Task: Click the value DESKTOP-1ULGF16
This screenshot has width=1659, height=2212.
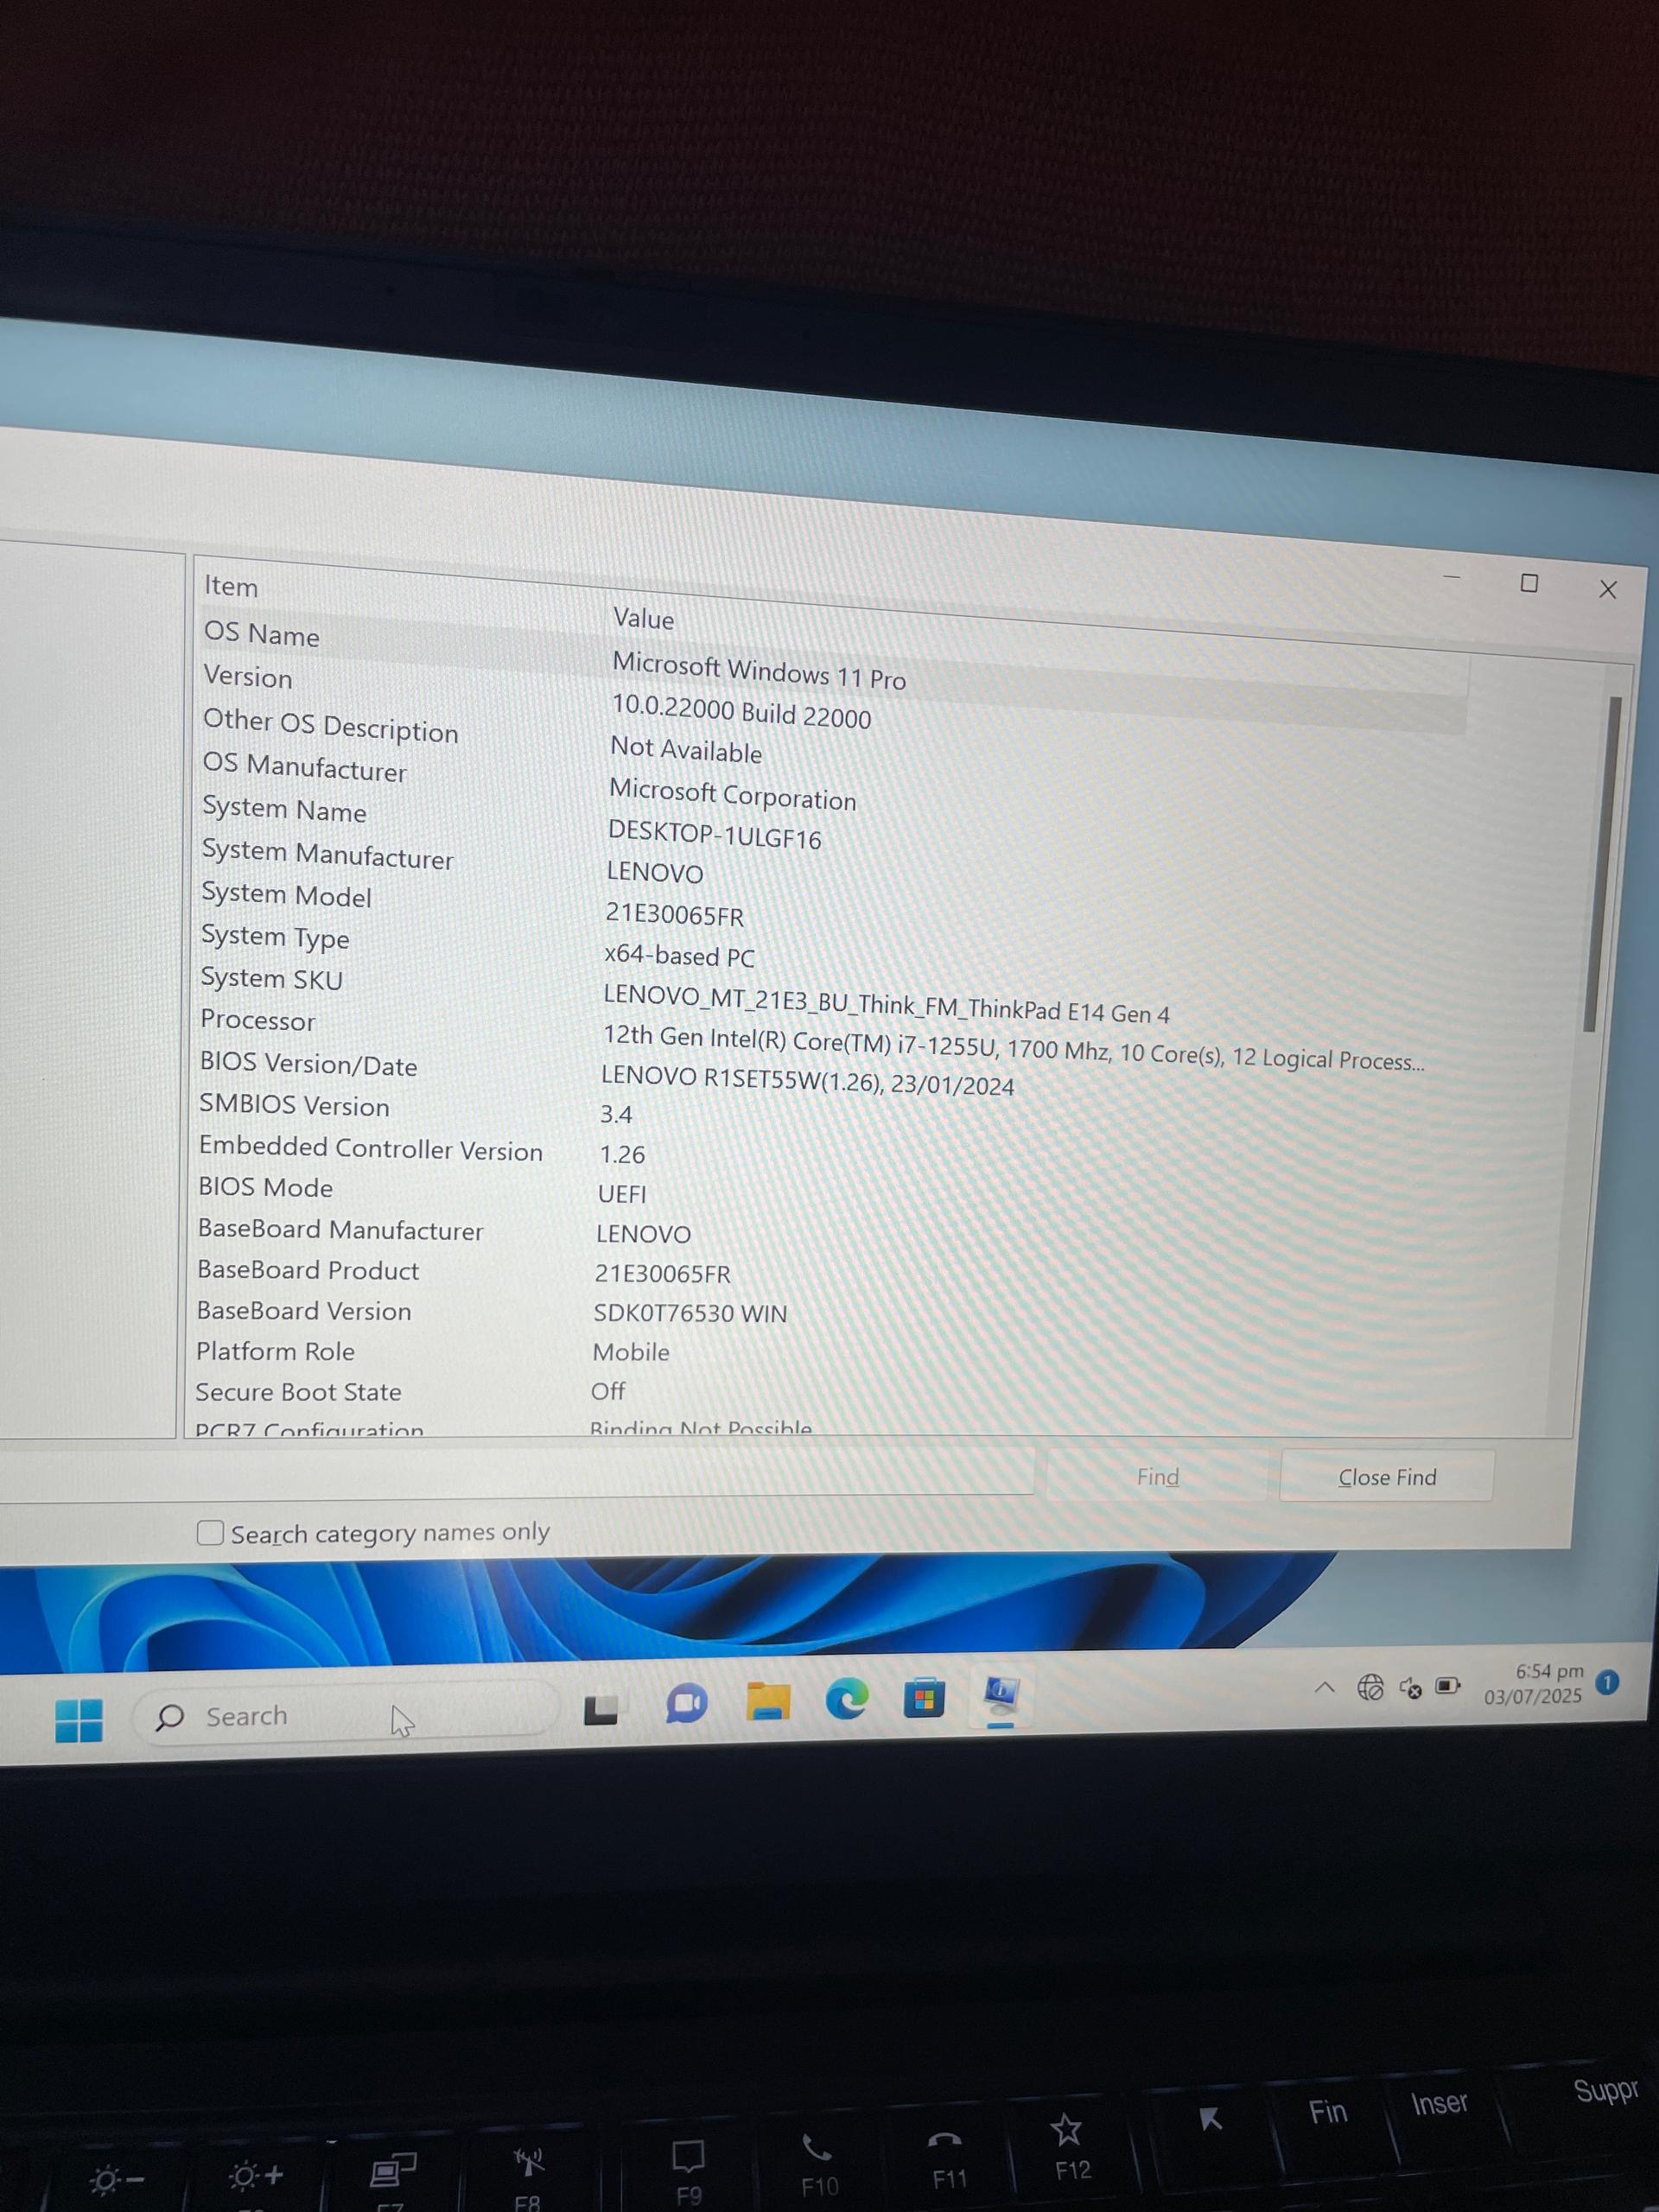Action: click(714, 835)
